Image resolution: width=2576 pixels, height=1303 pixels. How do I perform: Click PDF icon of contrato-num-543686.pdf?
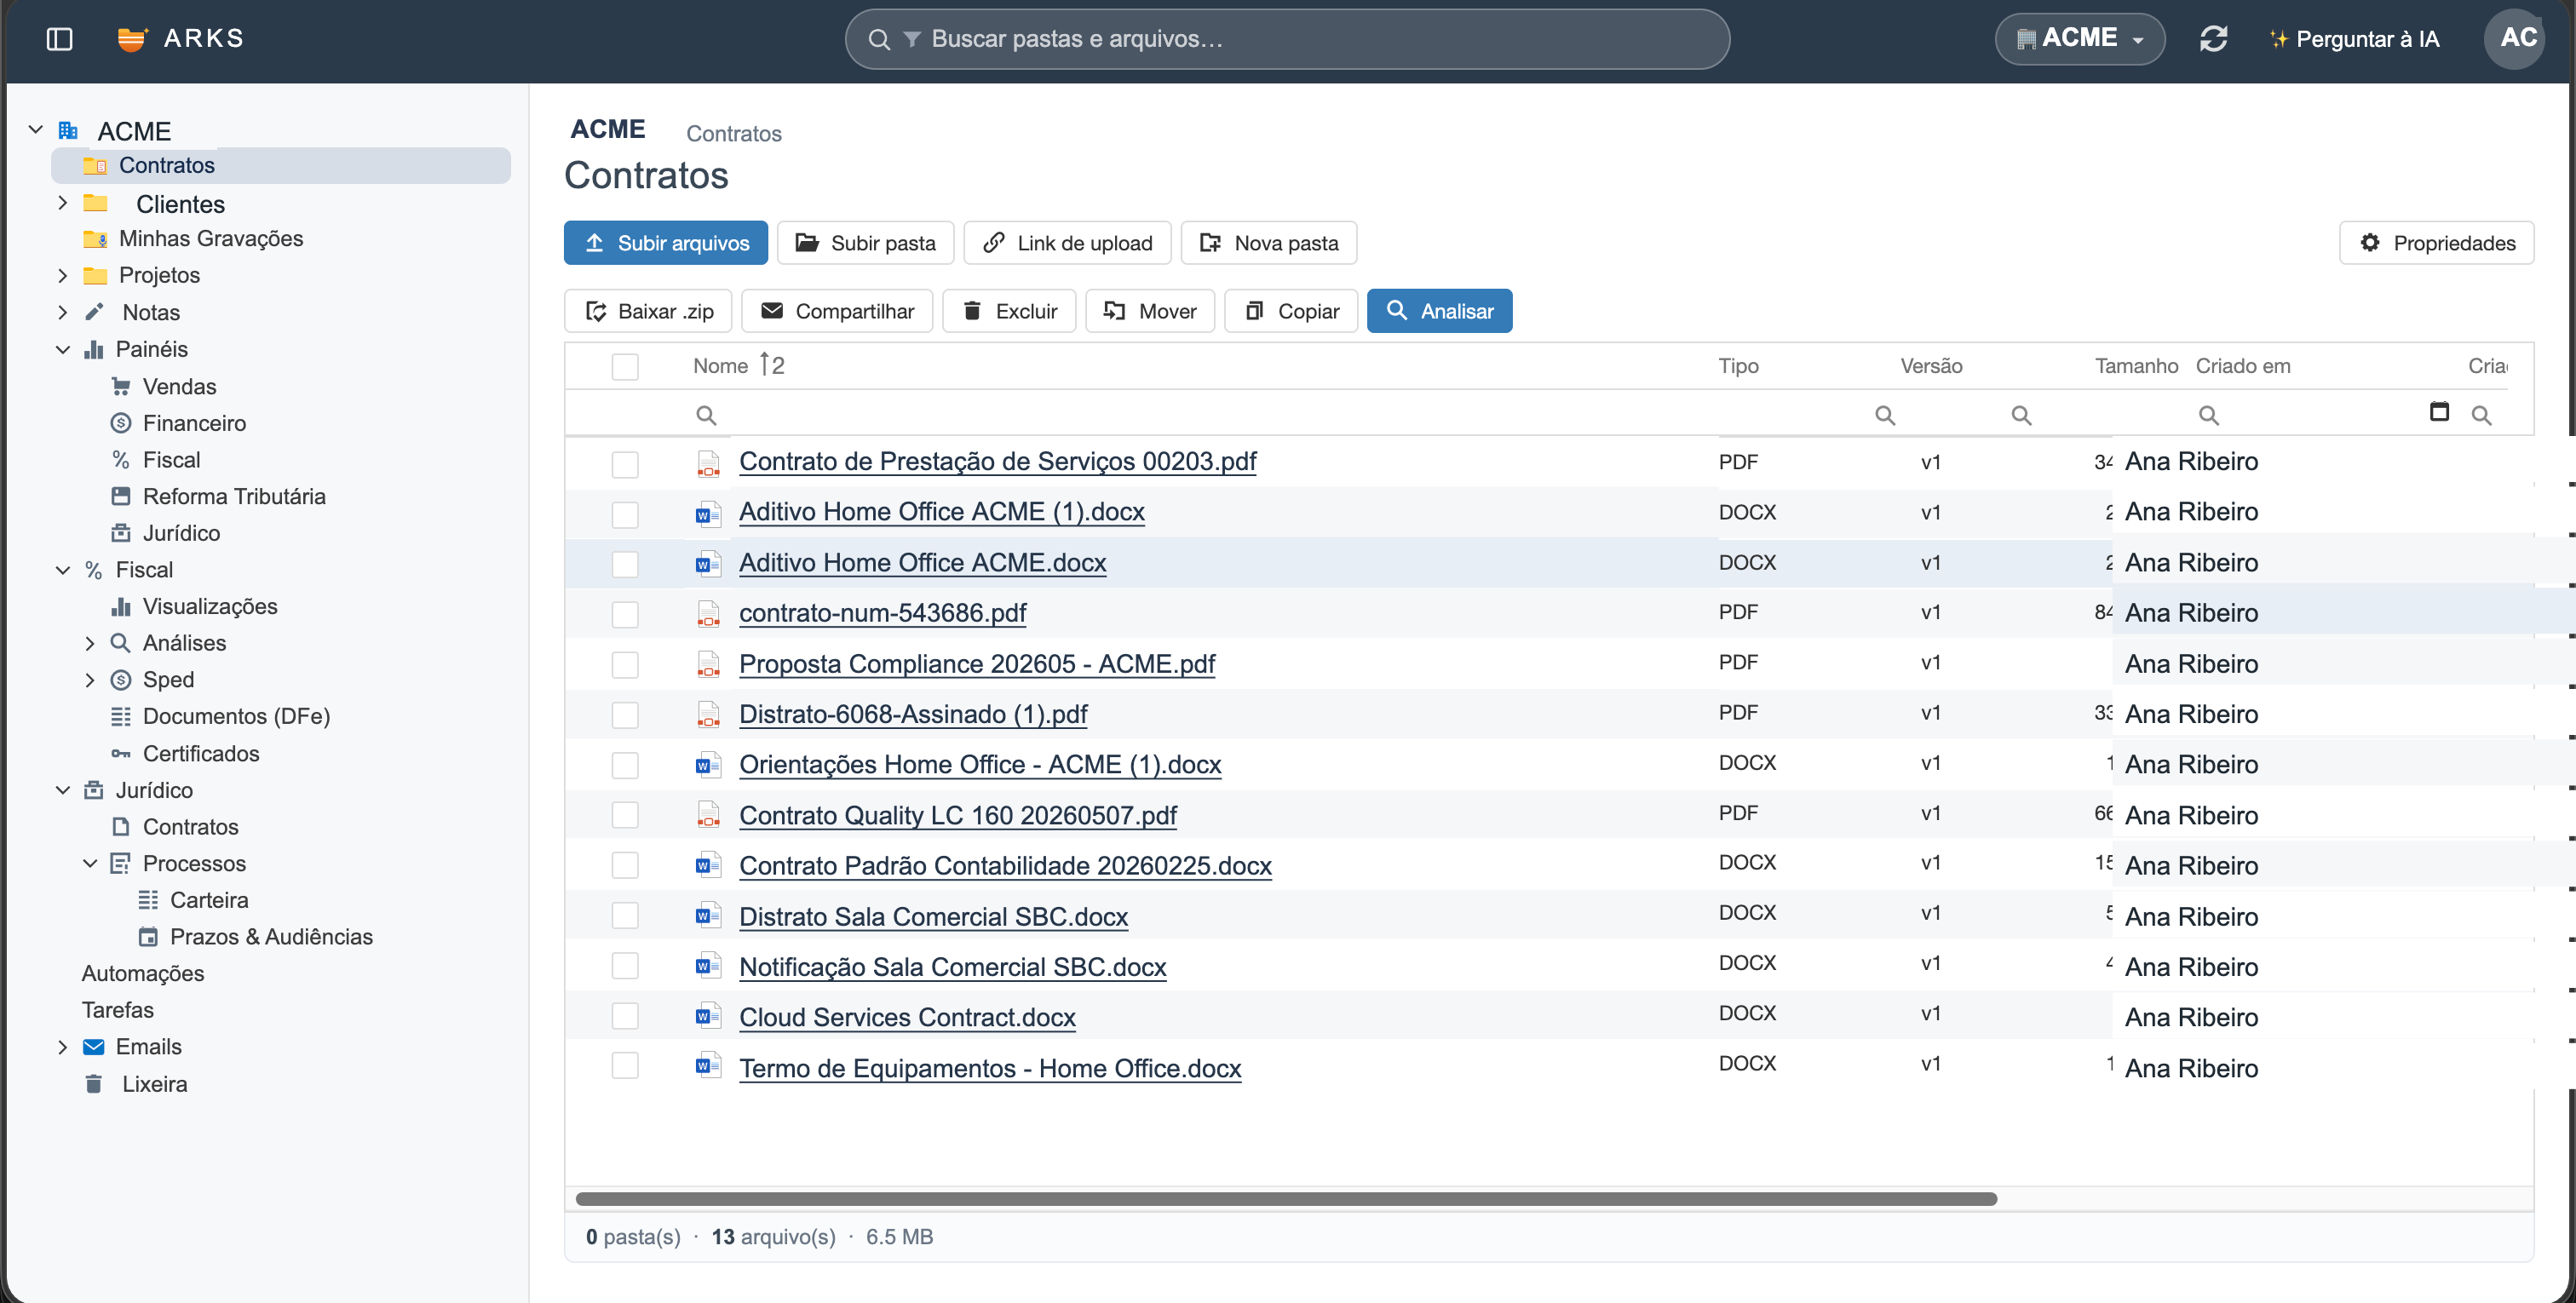(x=708, y=614)
